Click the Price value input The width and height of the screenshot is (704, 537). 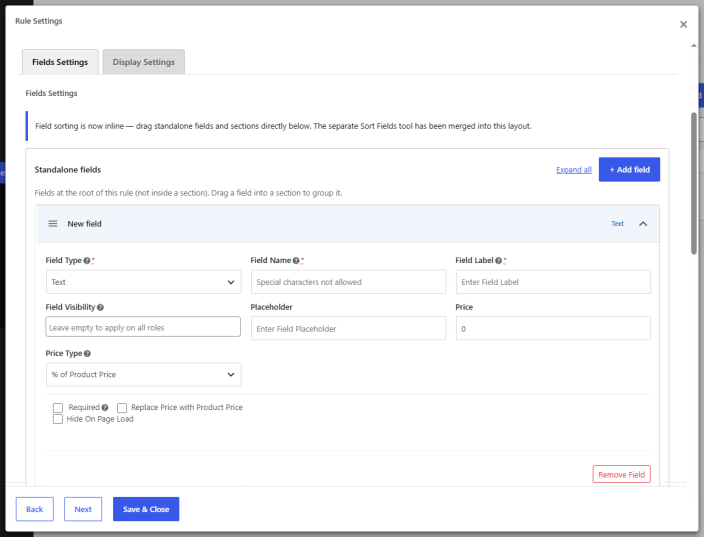pyautogui.click(x=553, y=328)
